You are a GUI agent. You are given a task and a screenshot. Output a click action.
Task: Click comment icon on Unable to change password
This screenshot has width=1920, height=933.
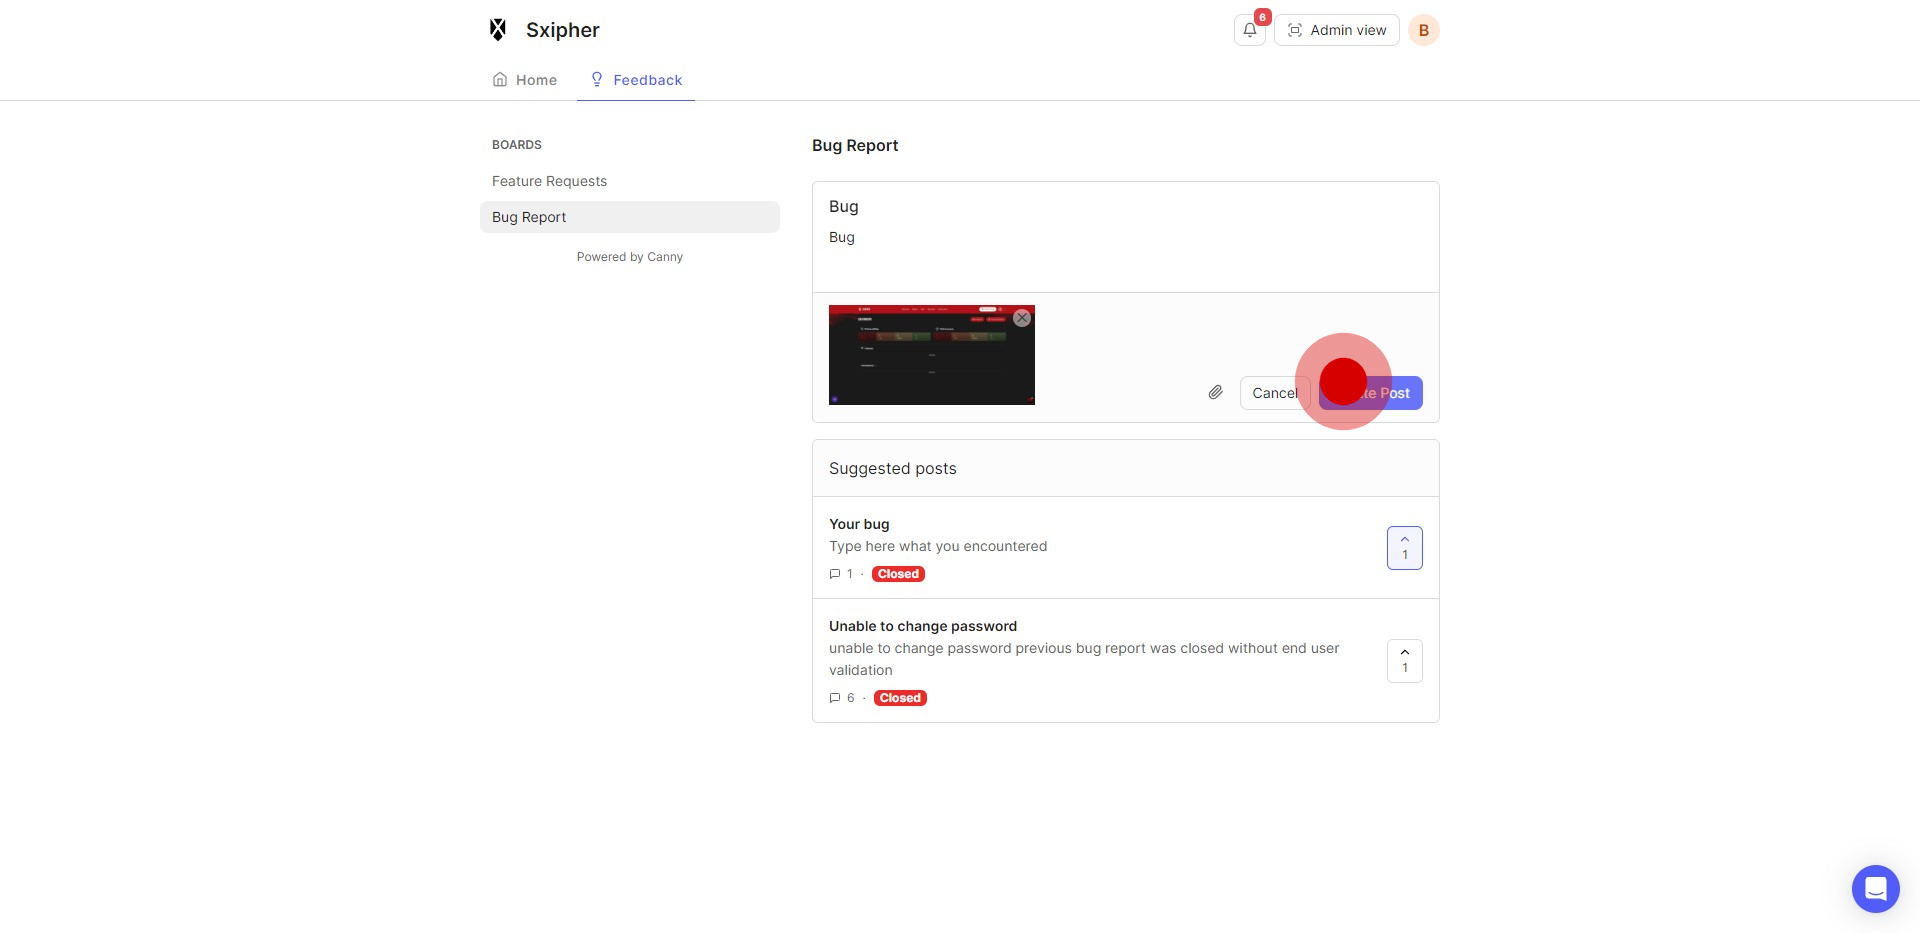coord(835,698)
